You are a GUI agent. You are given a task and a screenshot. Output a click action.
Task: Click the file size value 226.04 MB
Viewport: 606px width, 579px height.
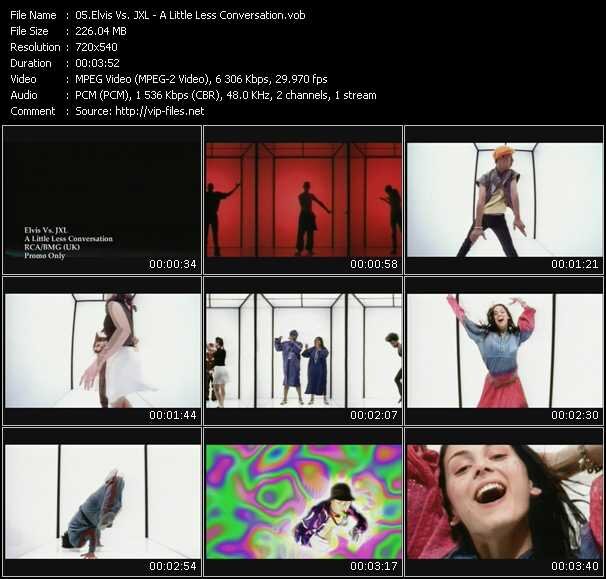click(x=101, y=31)
